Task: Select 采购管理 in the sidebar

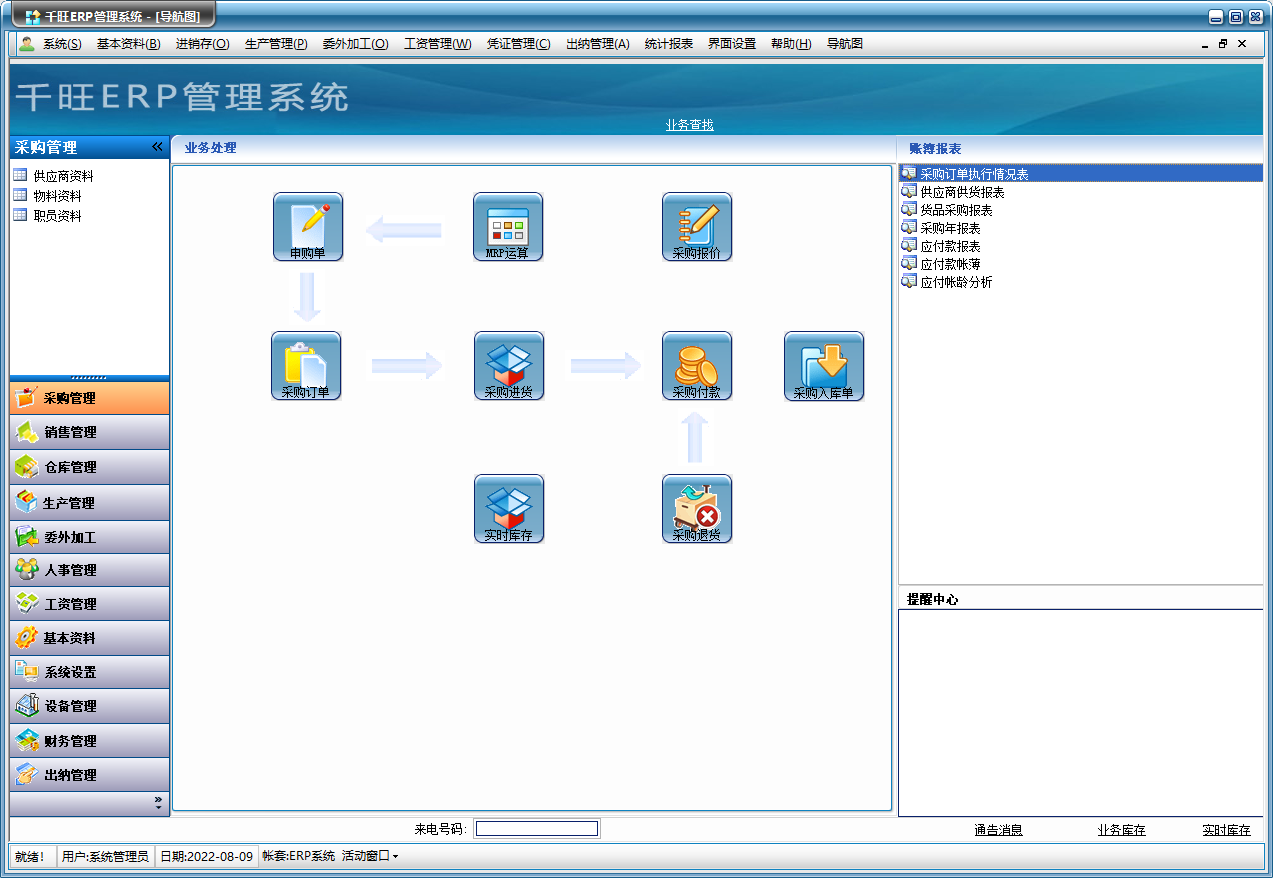Action: coord(89,398)
